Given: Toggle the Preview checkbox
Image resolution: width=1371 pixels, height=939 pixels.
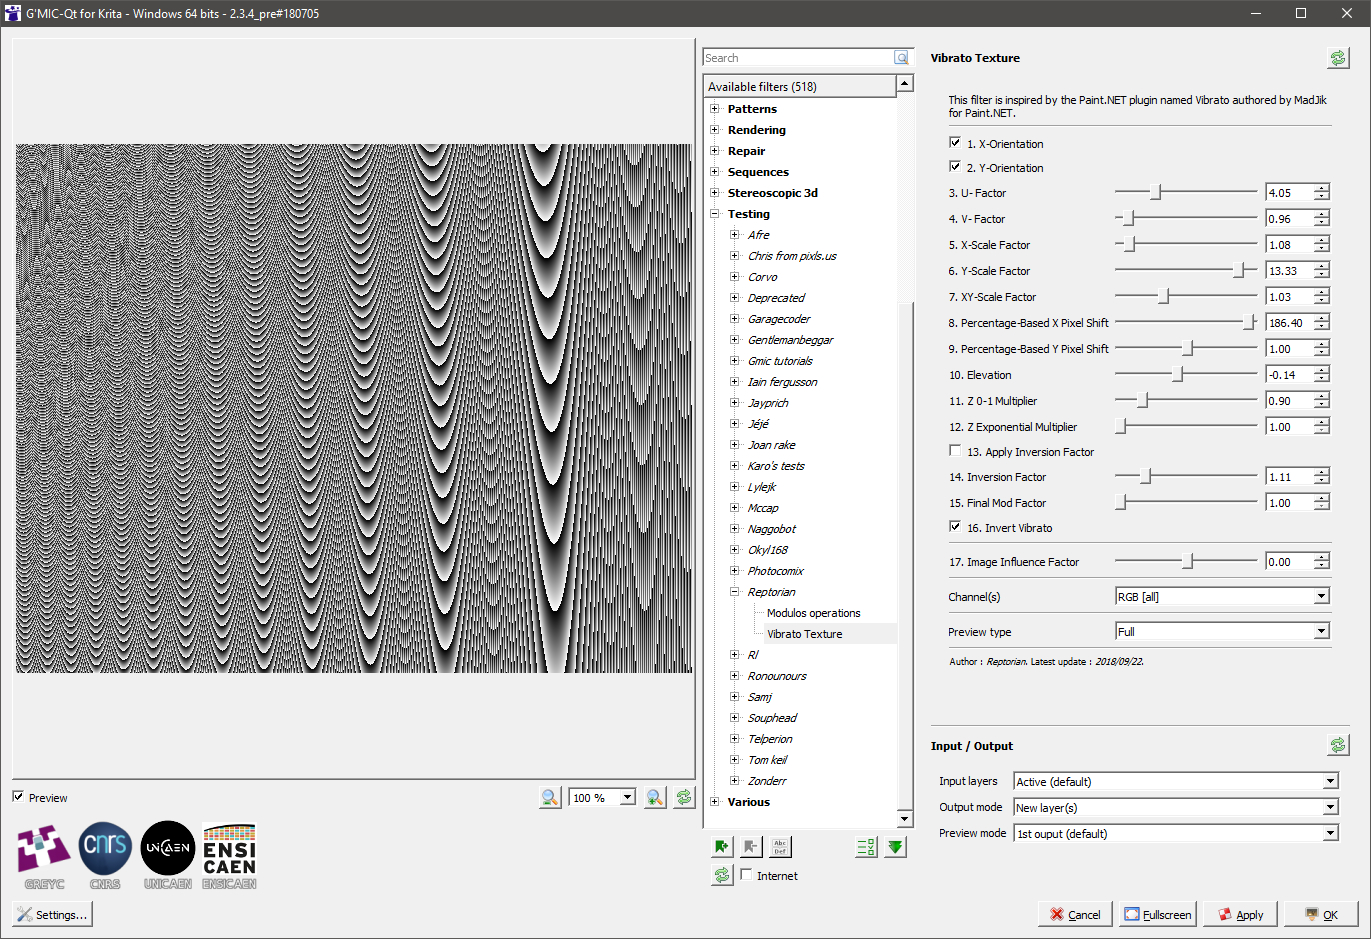Looking at the screenshot, I should [19, 797].
